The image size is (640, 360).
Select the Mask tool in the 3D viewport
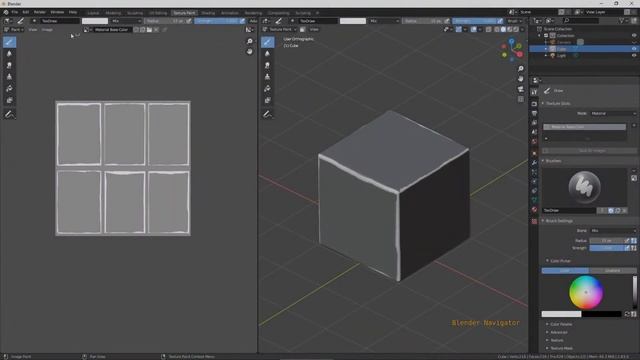(267, 100)
